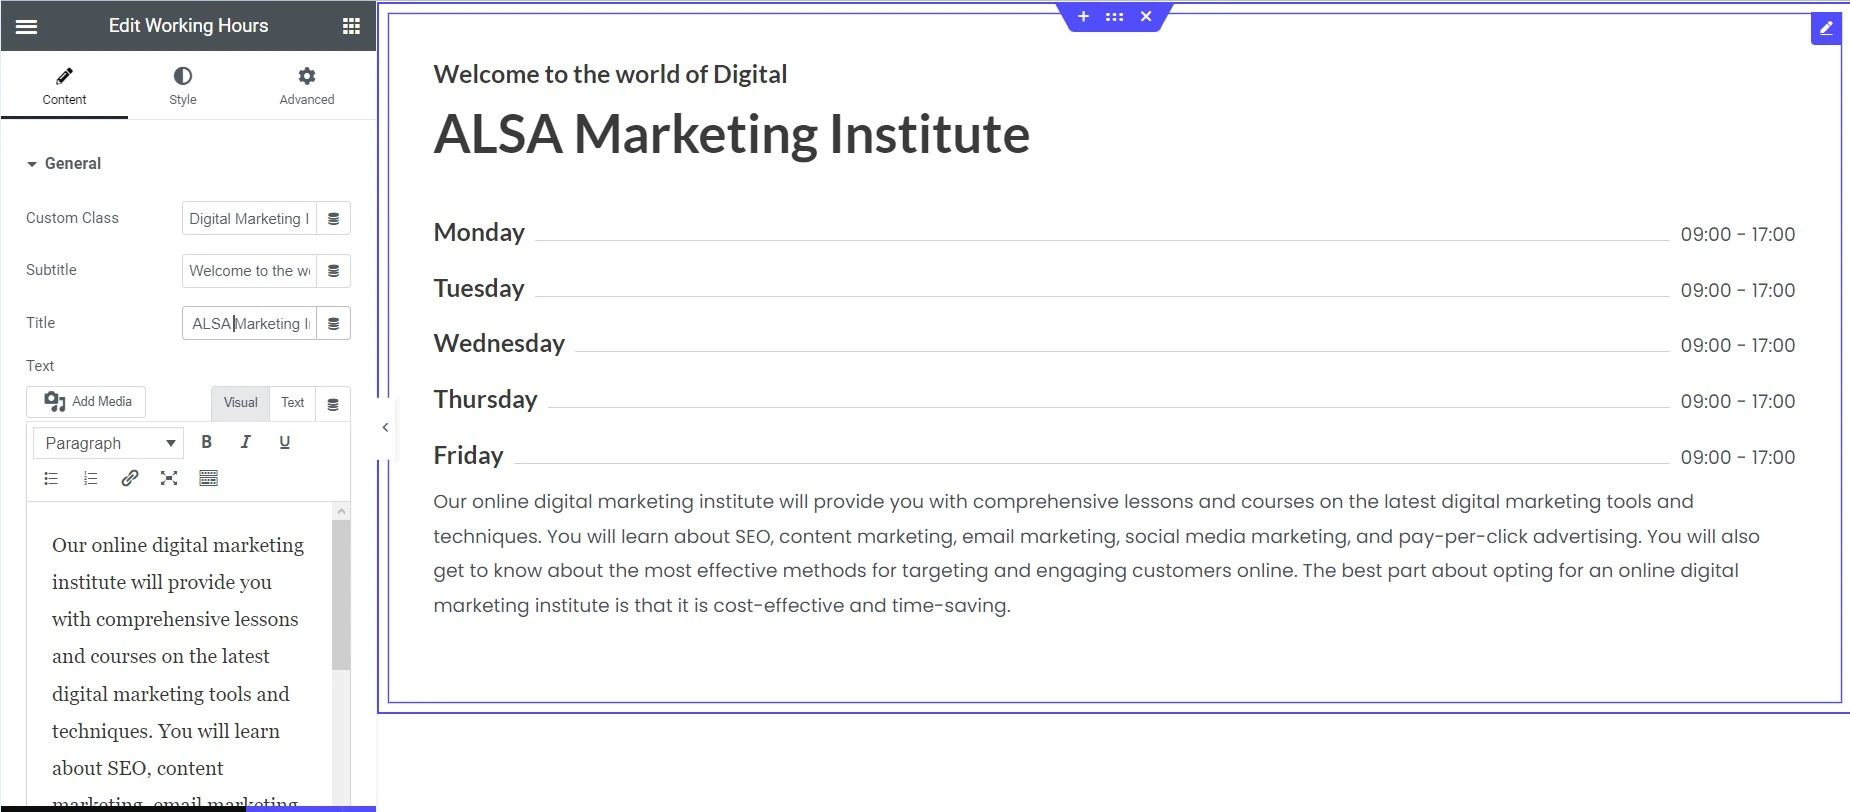This screenshot has width=1850, height=812.
Task: Click the dynamic tags icon beside Title field
Action: 334,324
